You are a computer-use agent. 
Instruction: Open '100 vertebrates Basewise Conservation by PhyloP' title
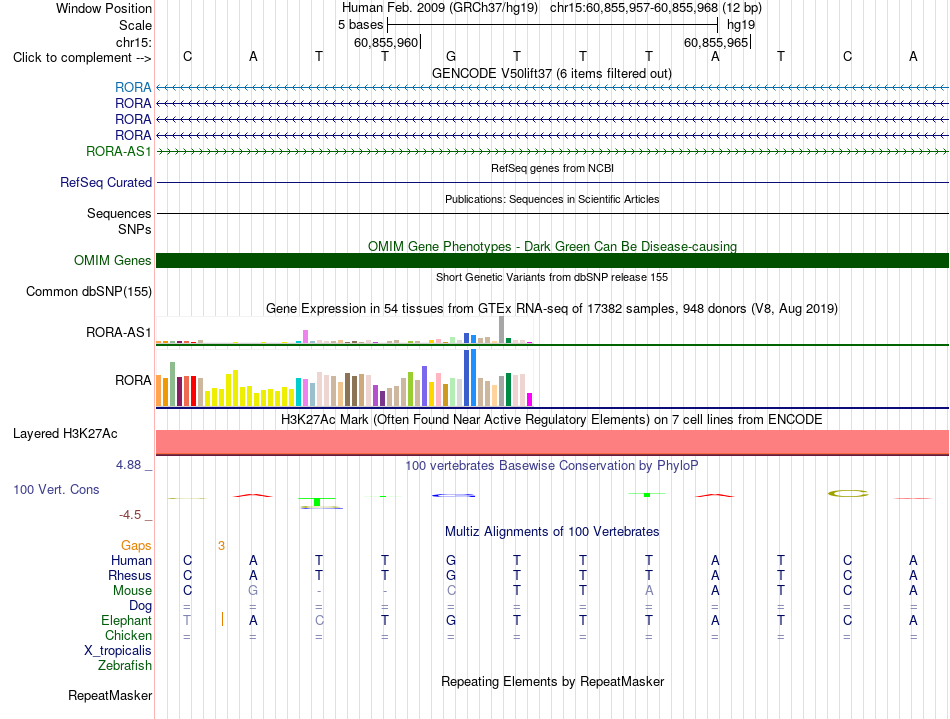pyautogui.click(x=552, y=465)
